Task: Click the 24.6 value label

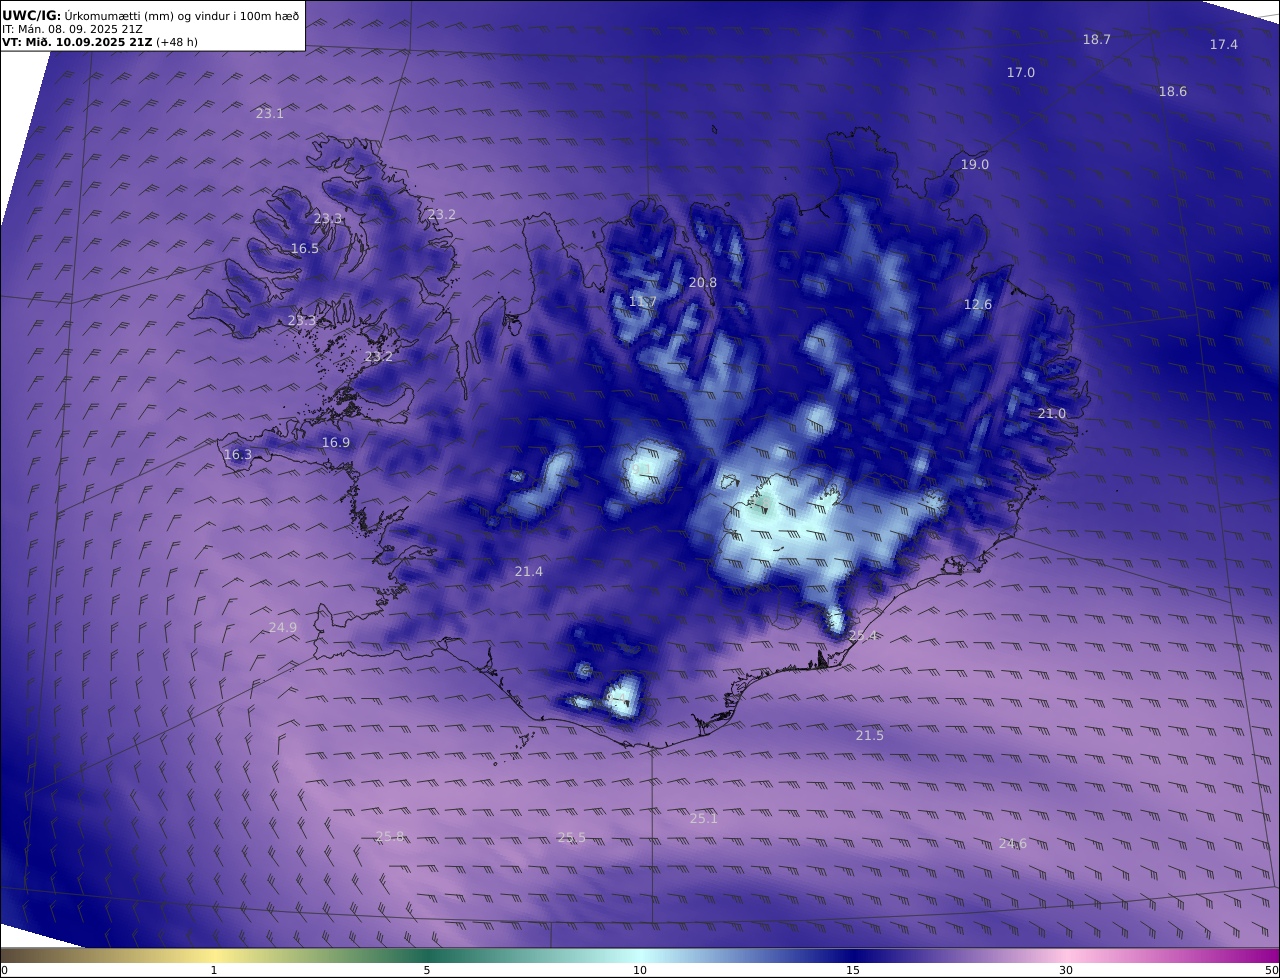Action: point(1013,844)
